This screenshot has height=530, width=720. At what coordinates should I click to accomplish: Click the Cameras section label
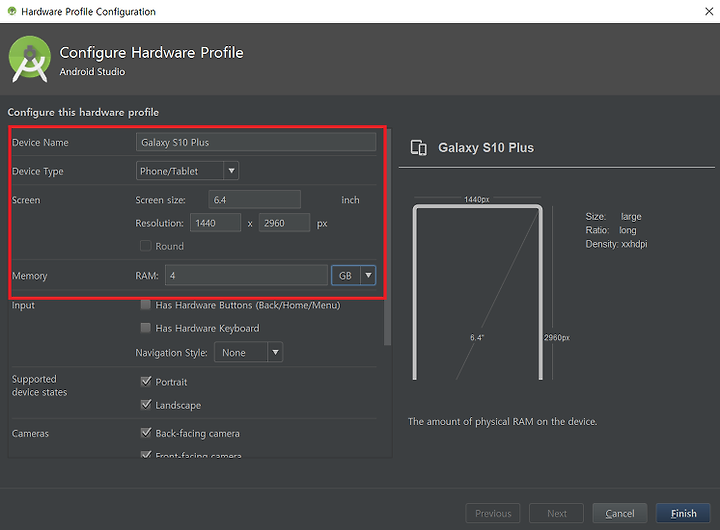click(30, 433)
